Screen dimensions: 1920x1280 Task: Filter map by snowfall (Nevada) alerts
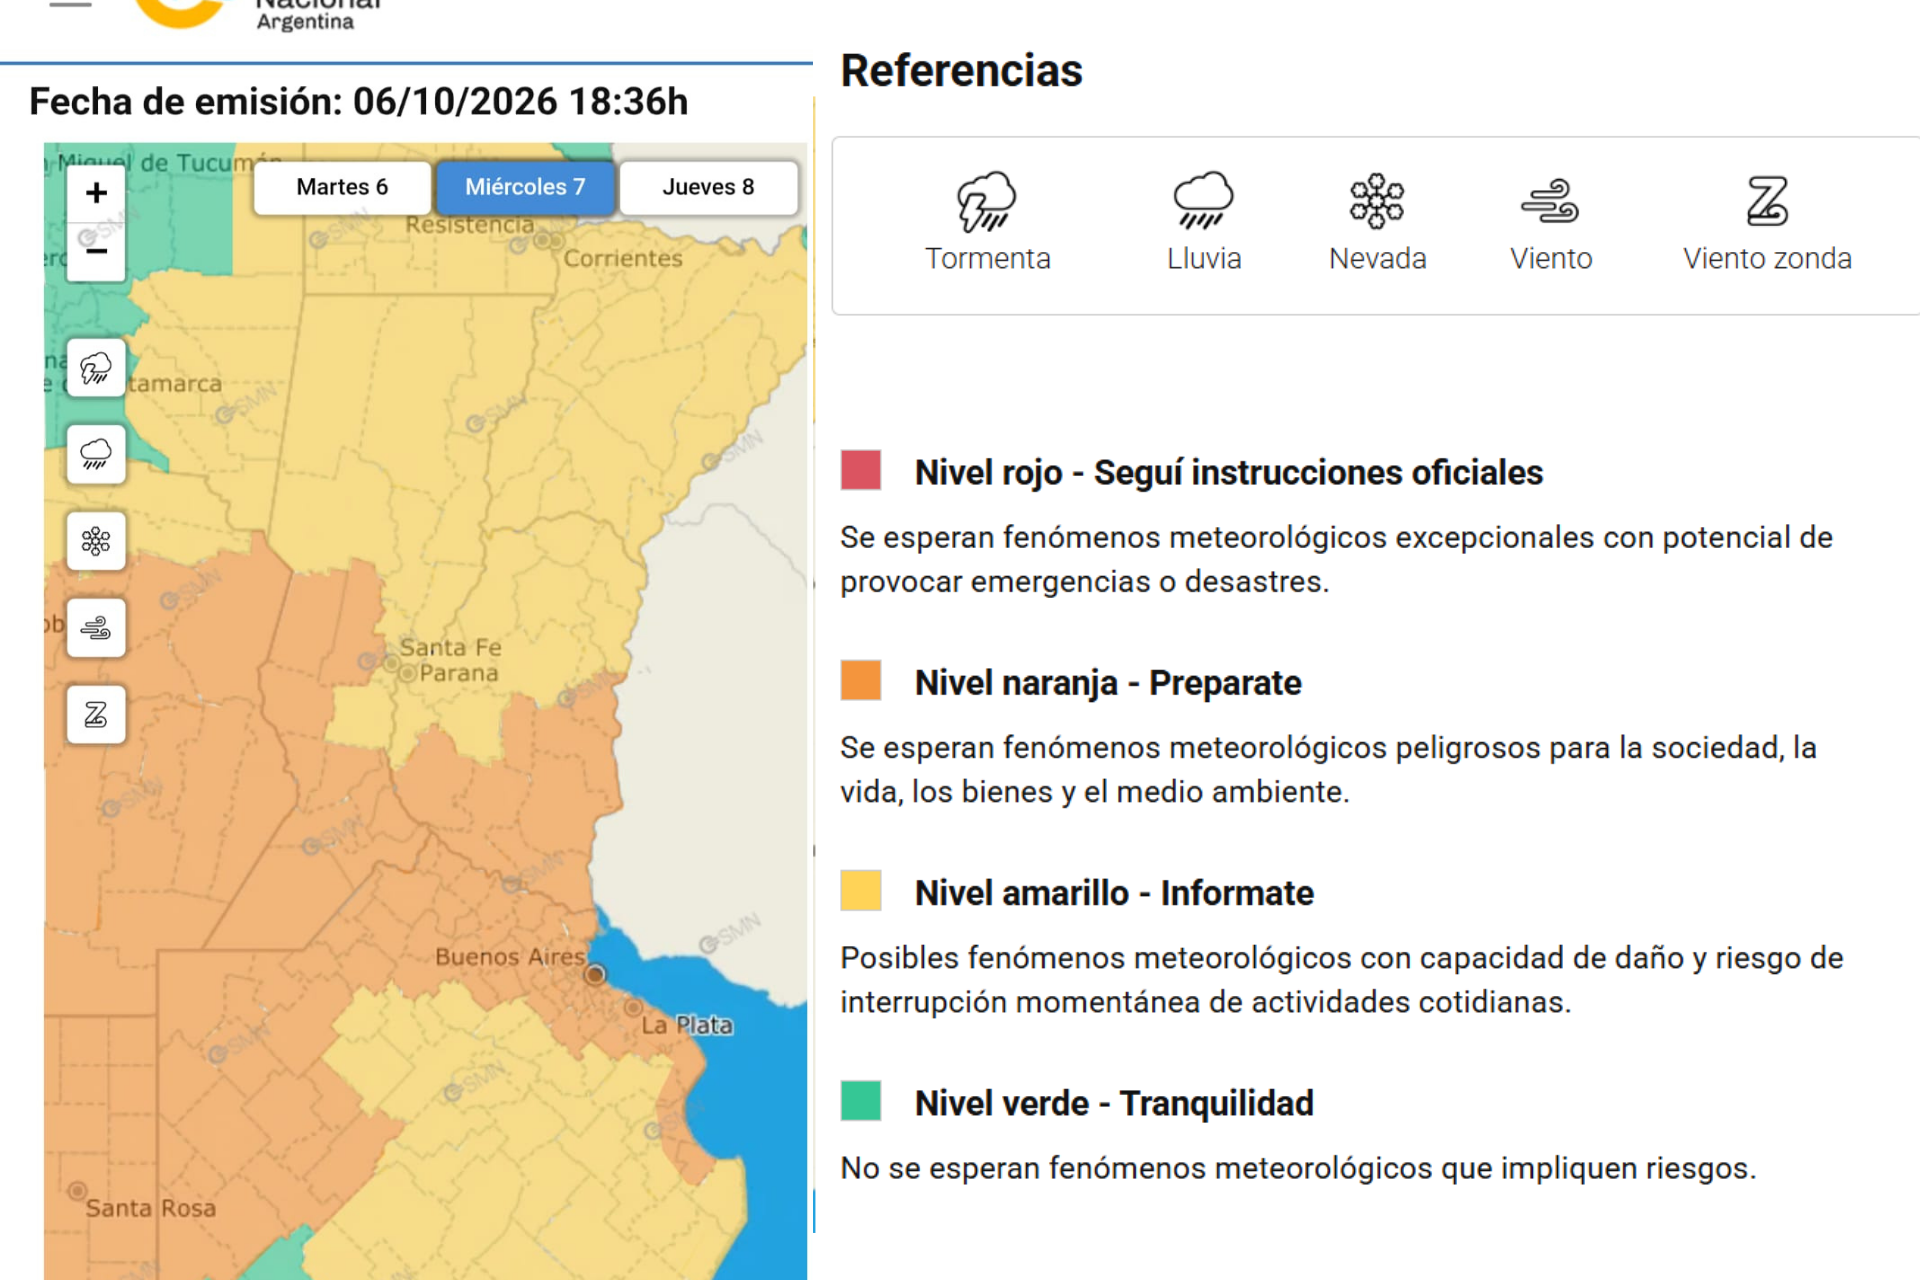click(96, 541)
